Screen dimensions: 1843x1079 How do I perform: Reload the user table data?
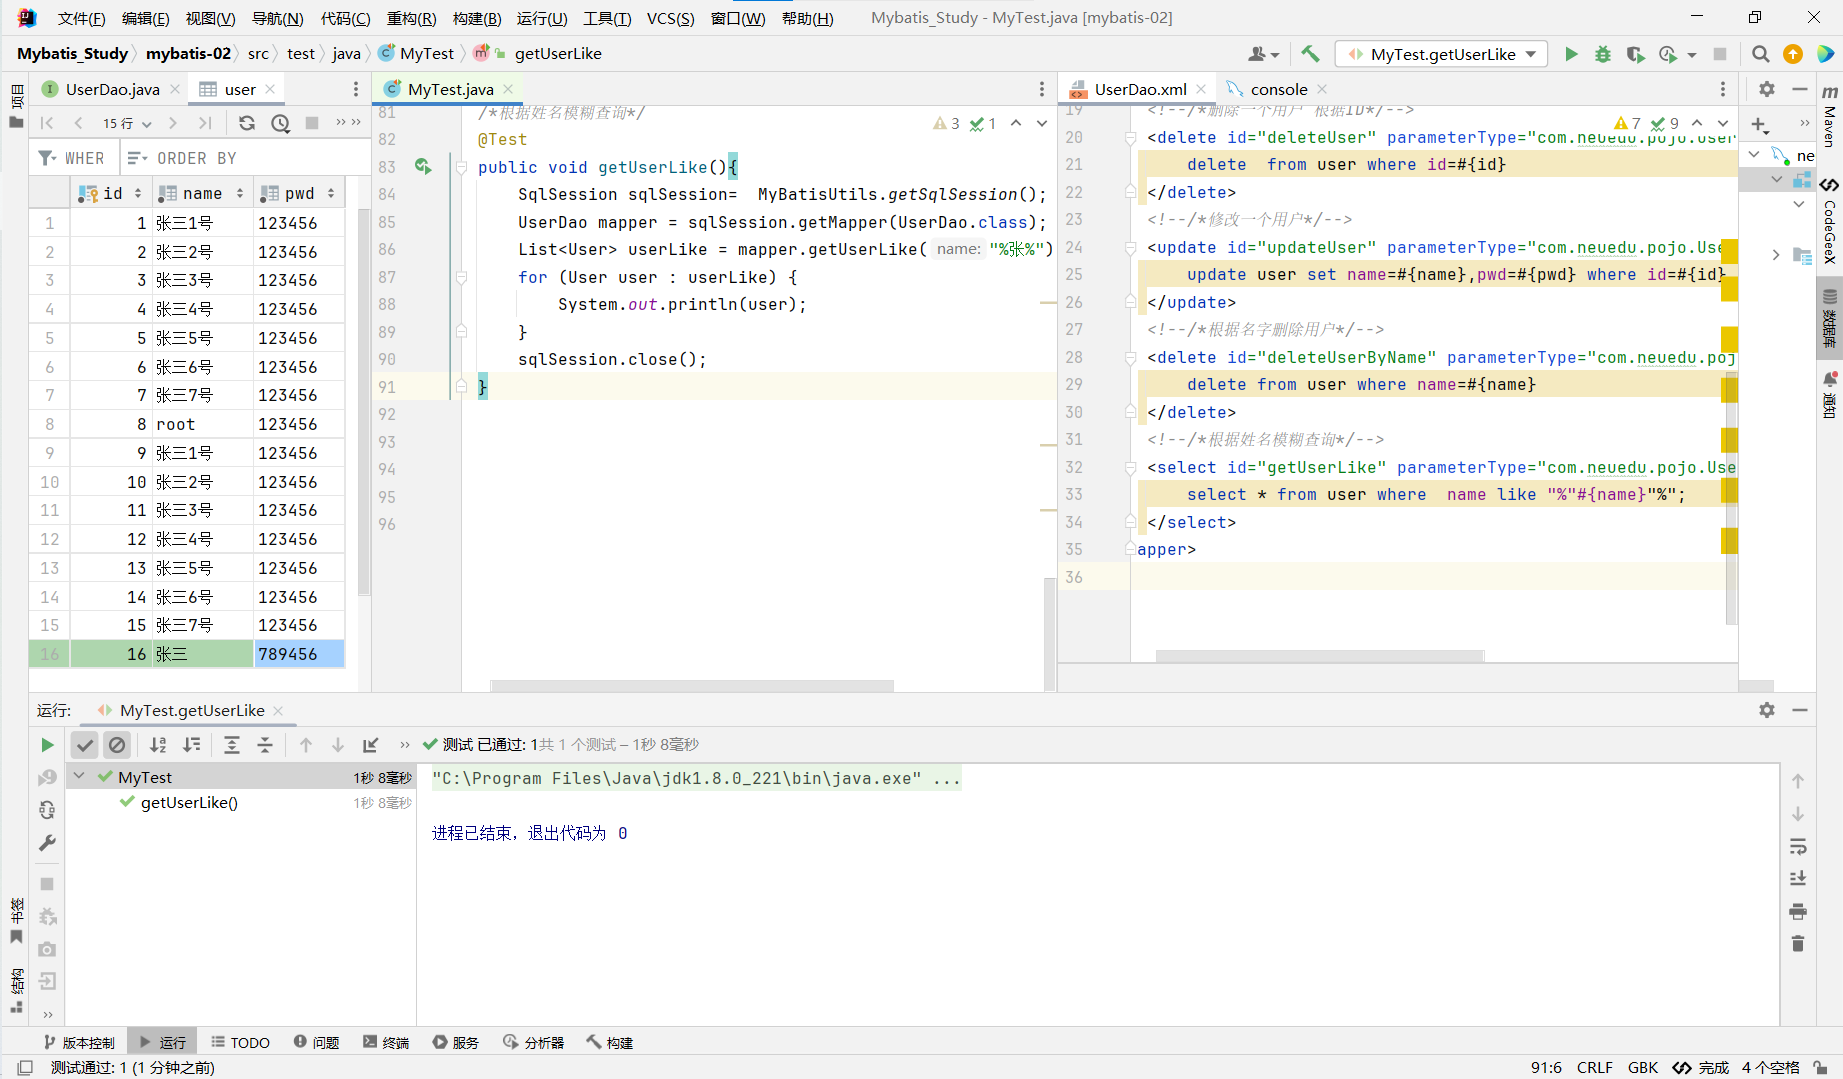[247, 123]
